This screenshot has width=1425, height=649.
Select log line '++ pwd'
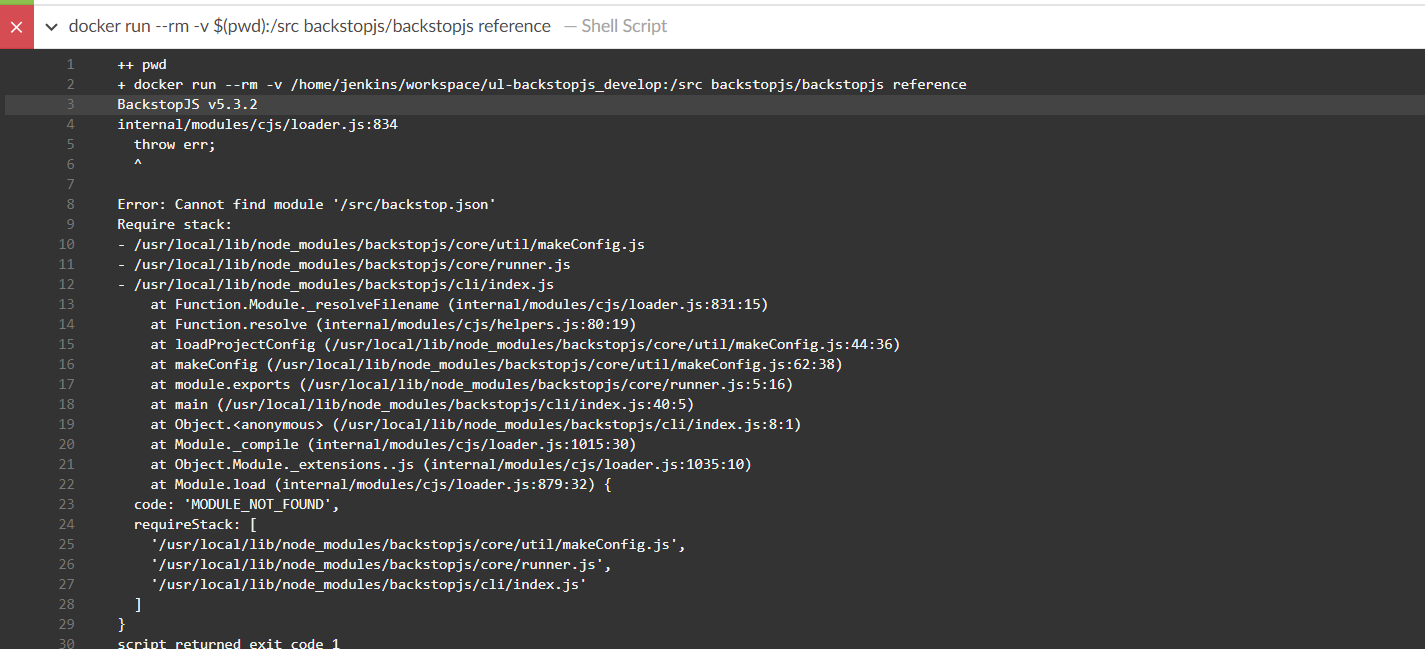click(142, 64)
